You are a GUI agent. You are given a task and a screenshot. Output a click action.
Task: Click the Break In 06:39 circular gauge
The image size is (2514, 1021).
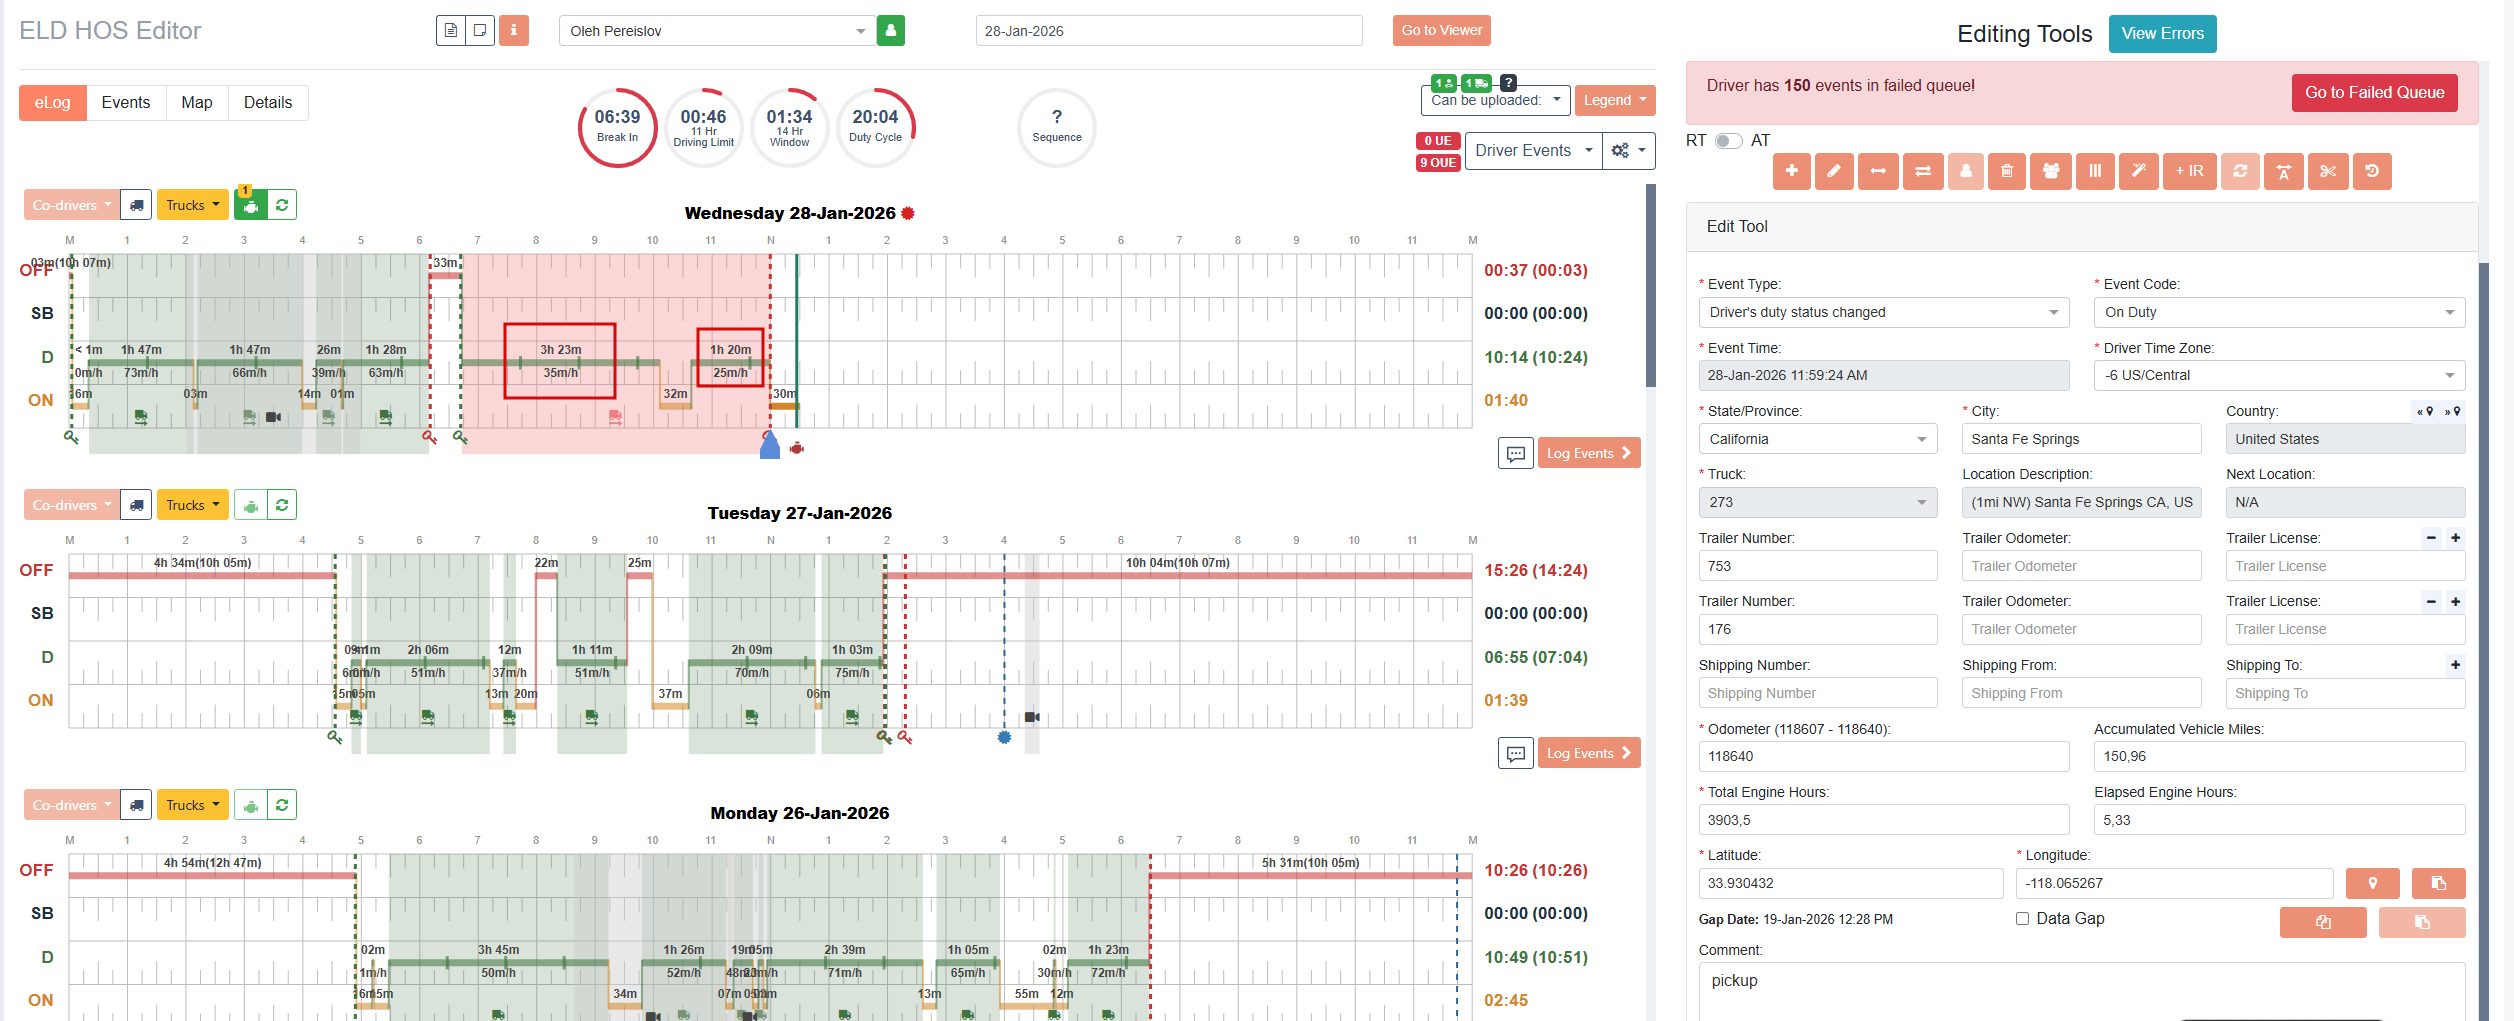(x=617, y=127)
